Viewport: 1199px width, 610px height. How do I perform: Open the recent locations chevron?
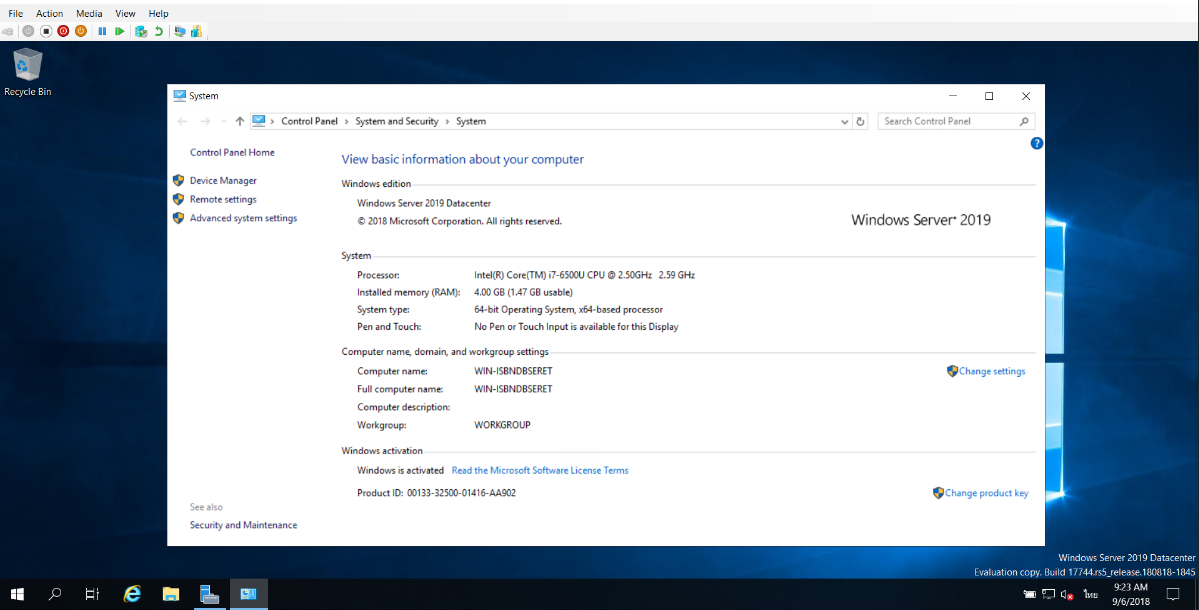coord(223,122)
